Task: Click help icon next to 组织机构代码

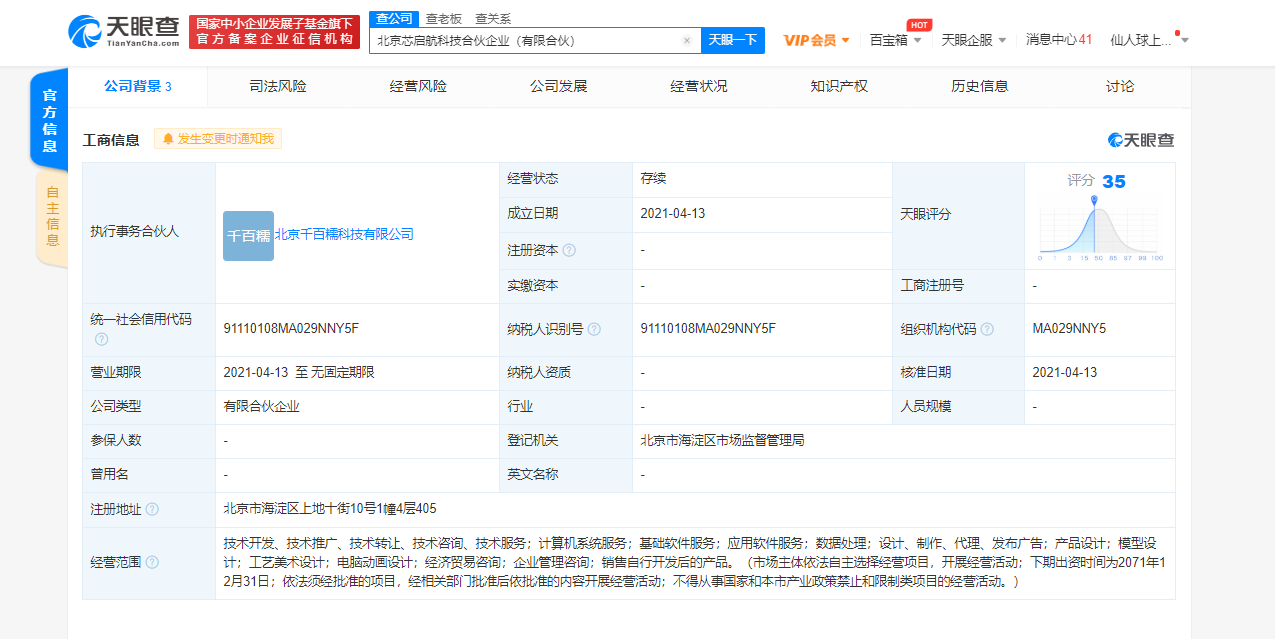Action: click(x=987, y=329)
